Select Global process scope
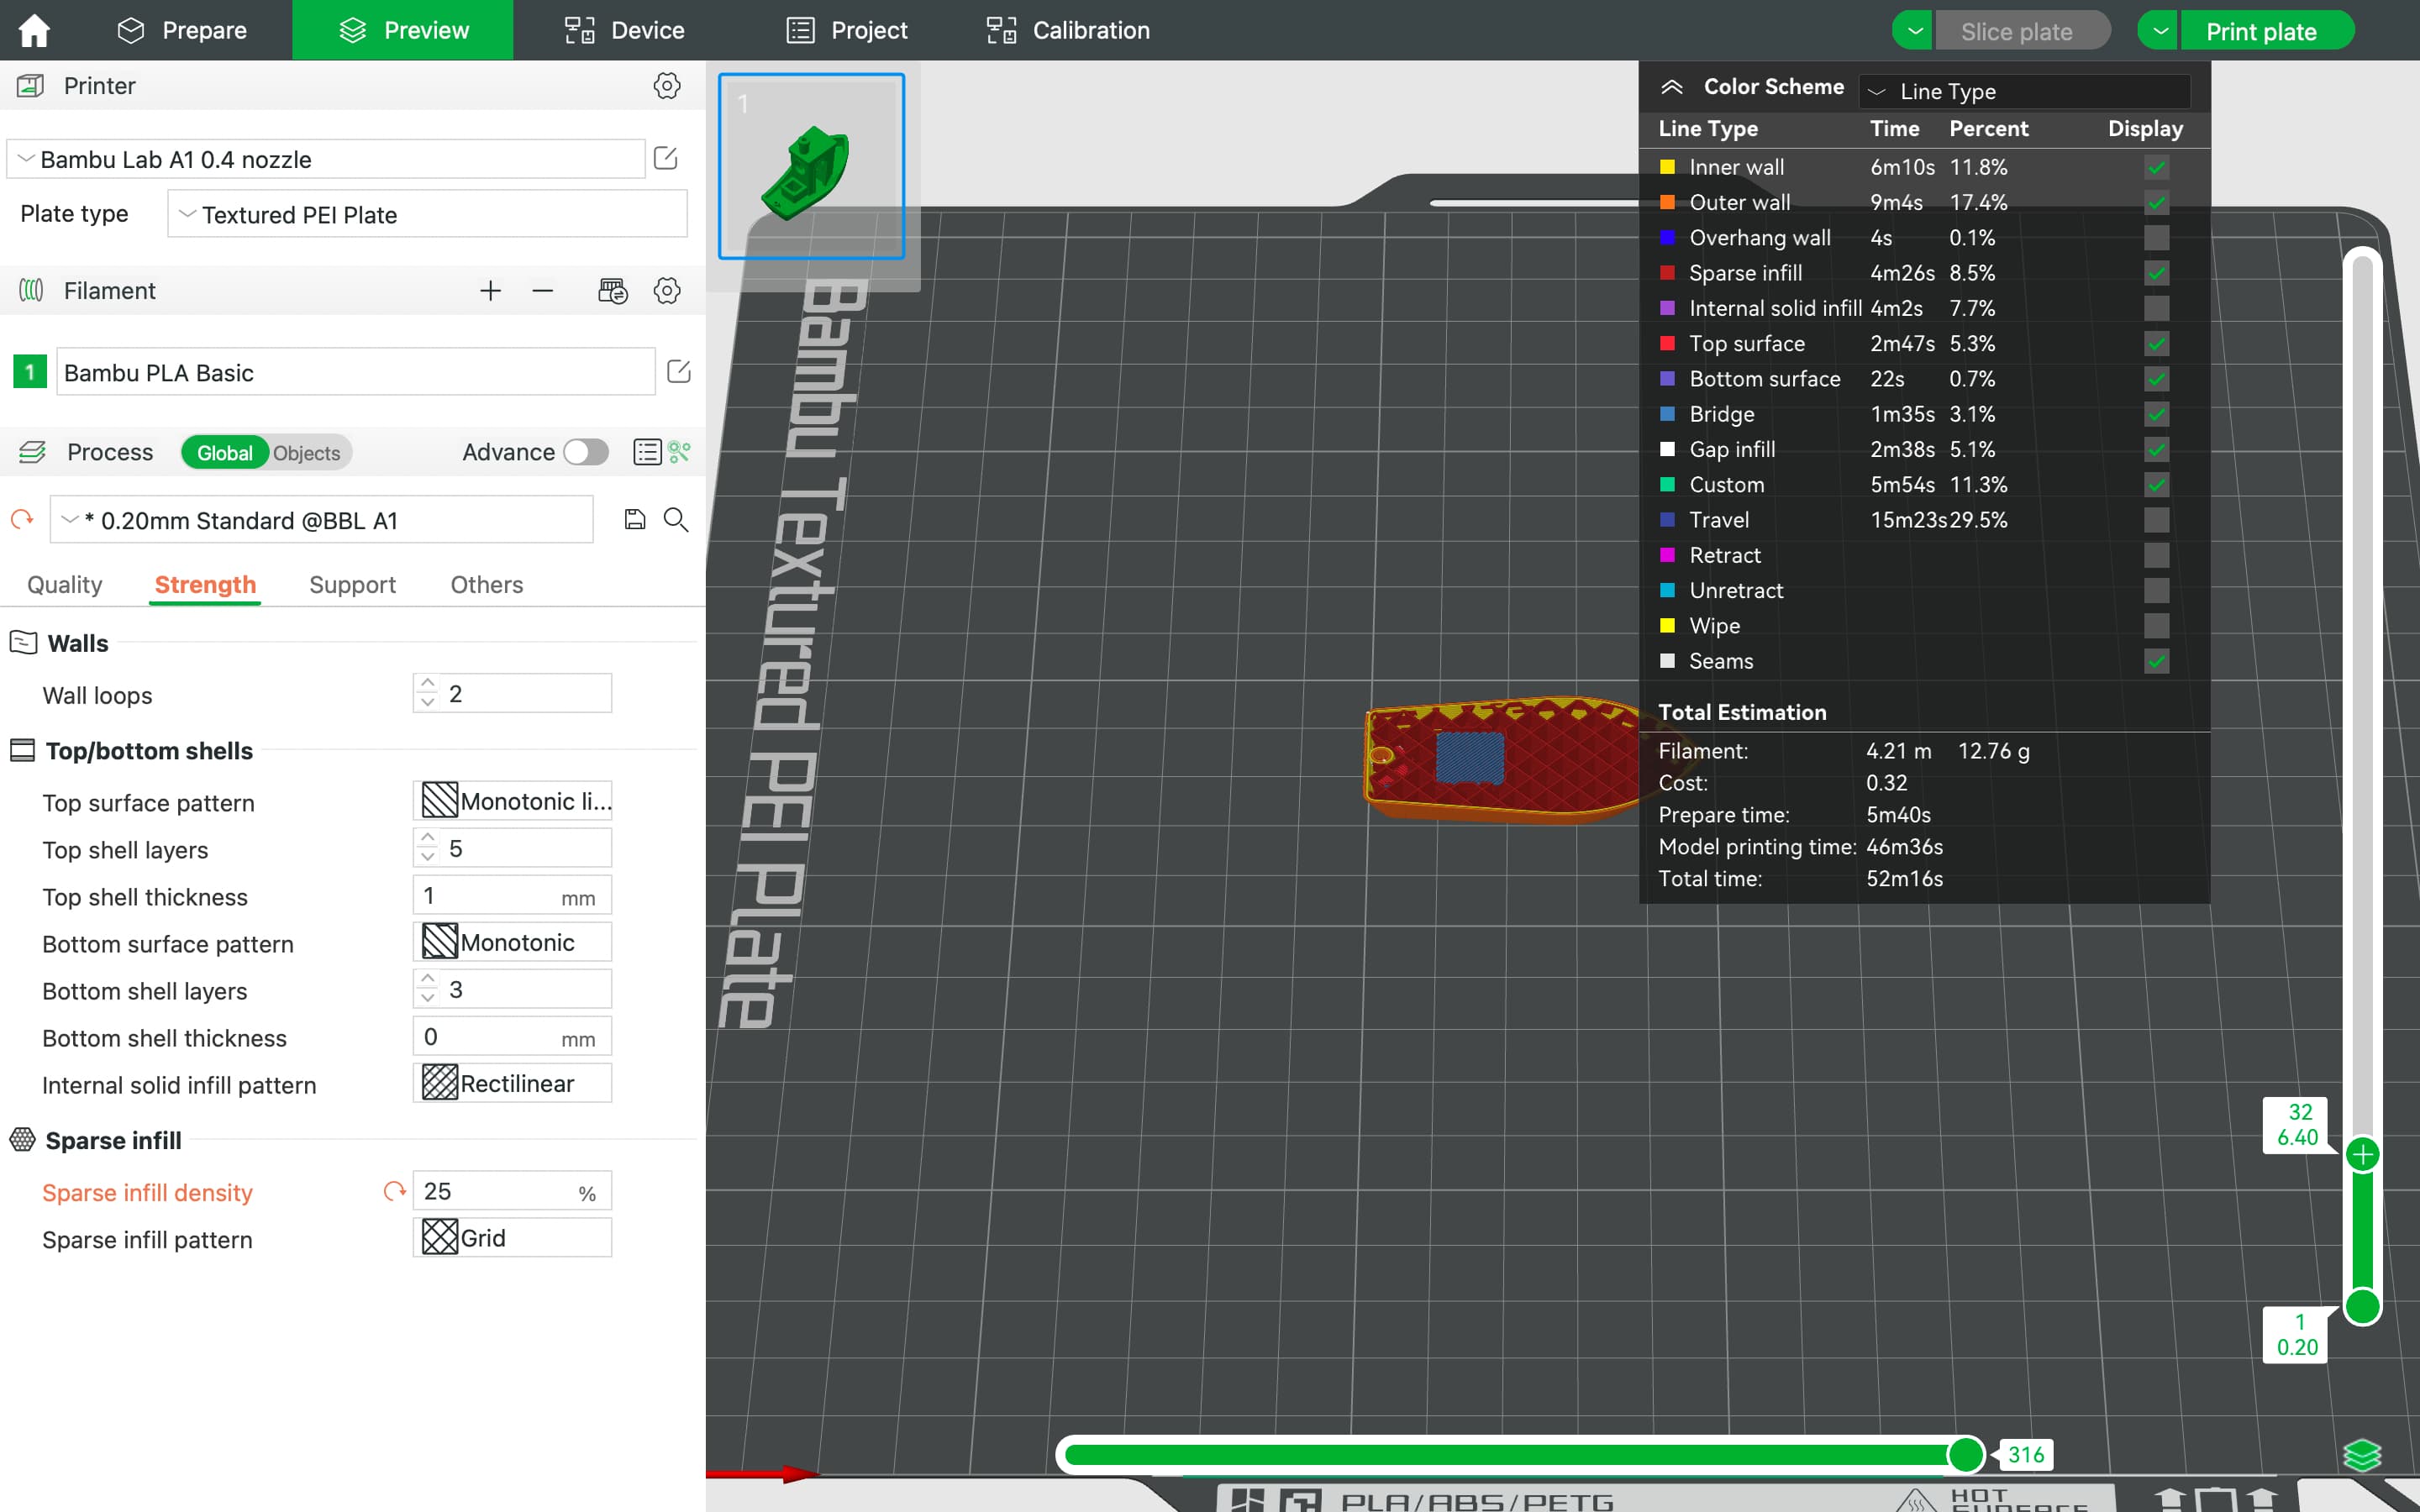This screenshot has height=1512, width=2420. 225,453
